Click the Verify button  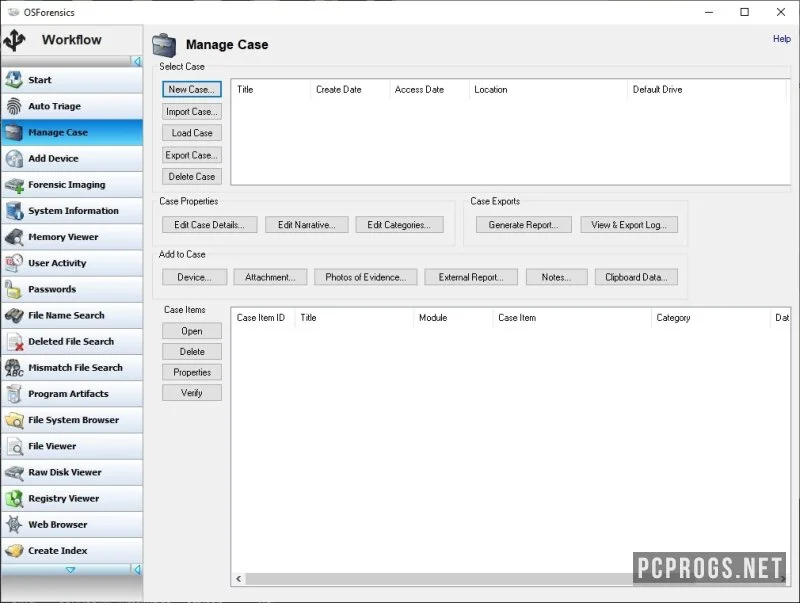(x=192, y=393)
